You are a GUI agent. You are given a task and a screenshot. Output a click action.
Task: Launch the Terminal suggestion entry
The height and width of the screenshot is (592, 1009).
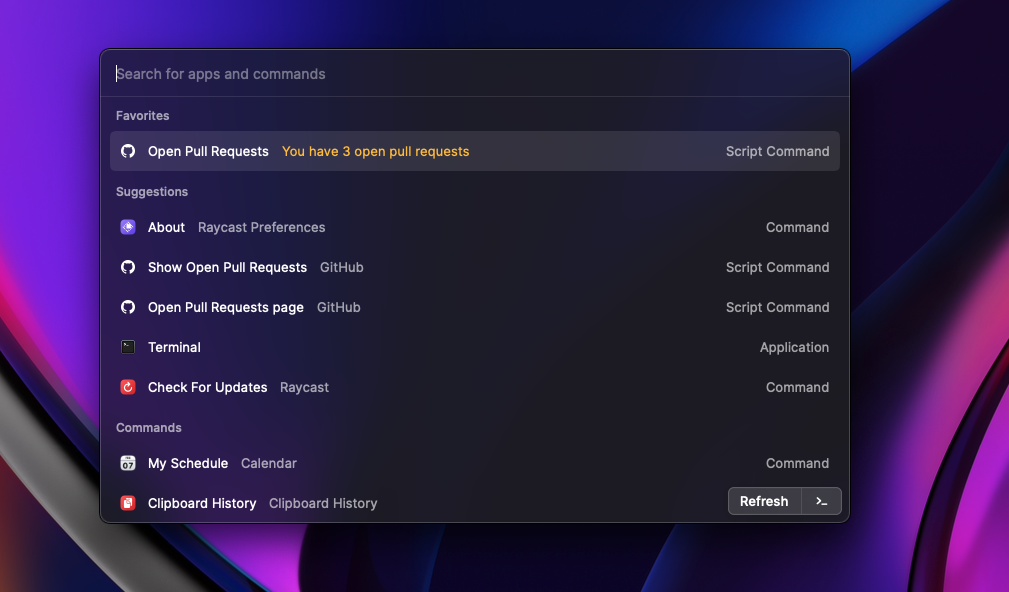[x=174, y=347]
